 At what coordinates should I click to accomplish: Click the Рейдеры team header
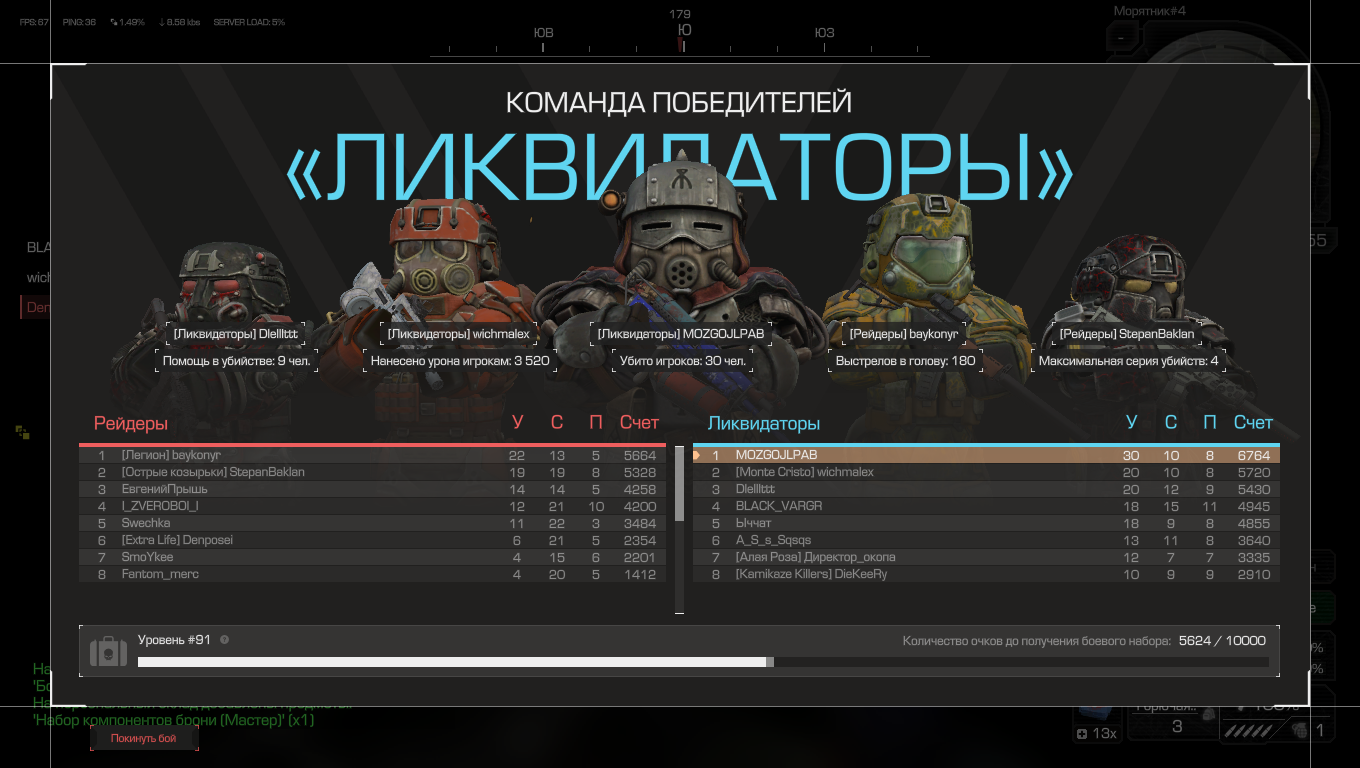[x=131, y=423]
